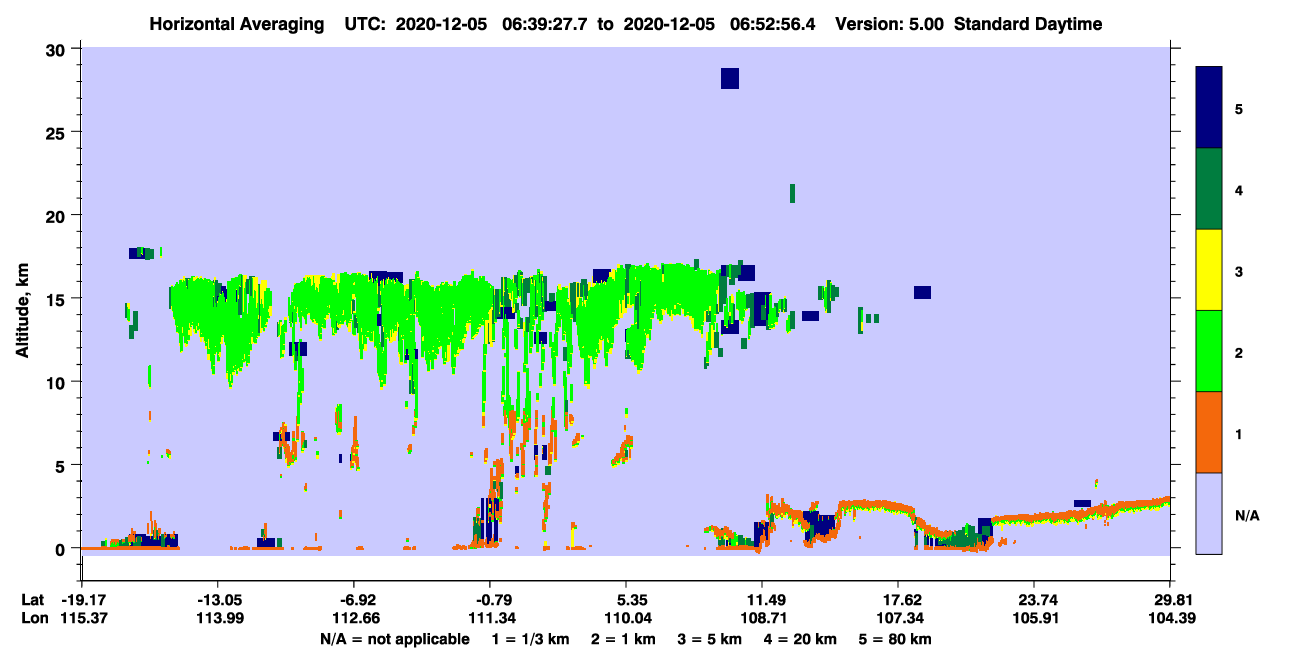Click the 'Lon' row label
The image size is (1300, 667).
(x=33, y=618)
